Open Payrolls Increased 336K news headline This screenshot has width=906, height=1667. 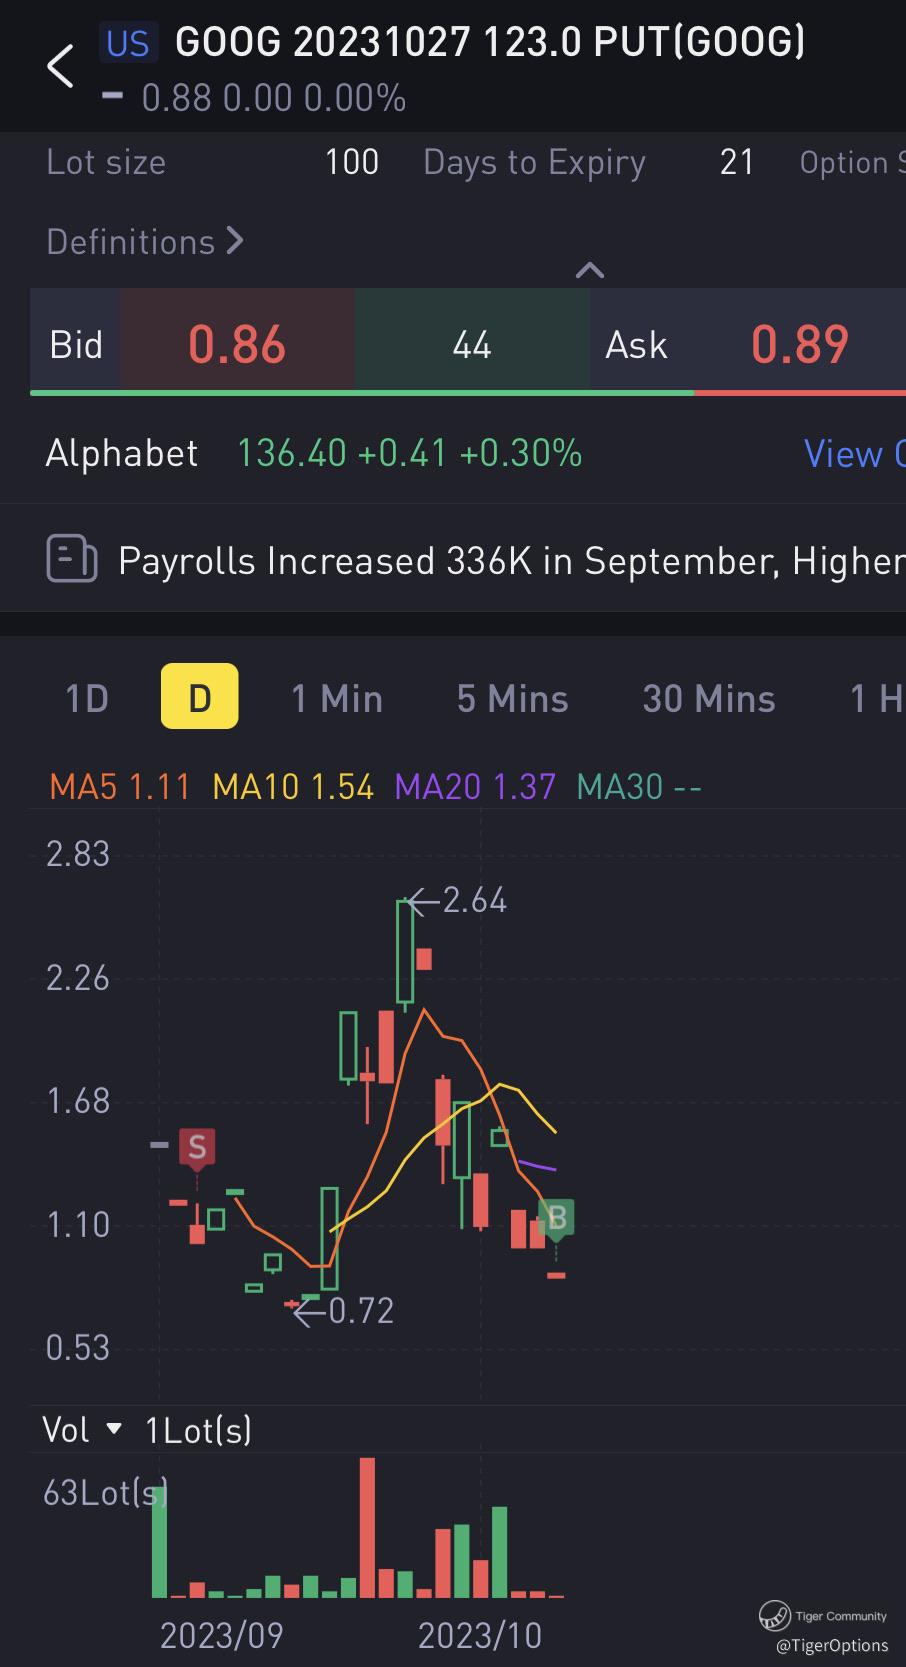512,560
